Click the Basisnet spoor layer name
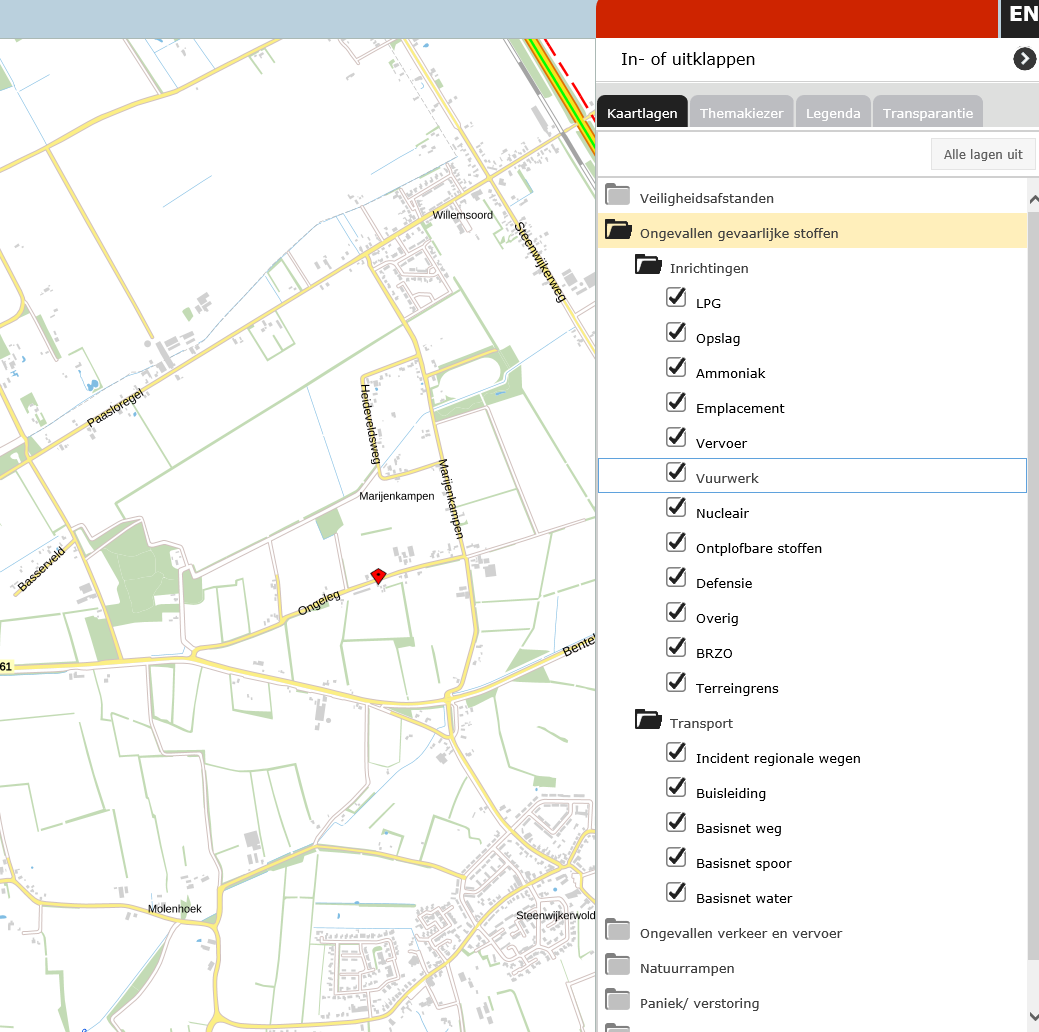The width and height of the screenshot is (1039, 1032). 743,864
